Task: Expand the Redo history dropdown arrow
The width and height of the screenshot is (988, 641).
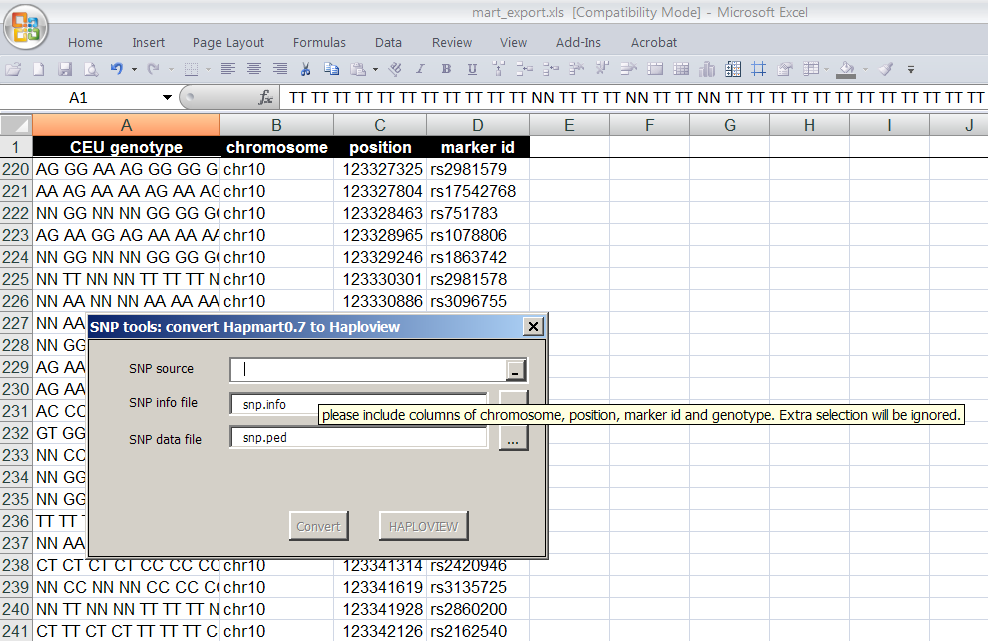Action: 171,69
